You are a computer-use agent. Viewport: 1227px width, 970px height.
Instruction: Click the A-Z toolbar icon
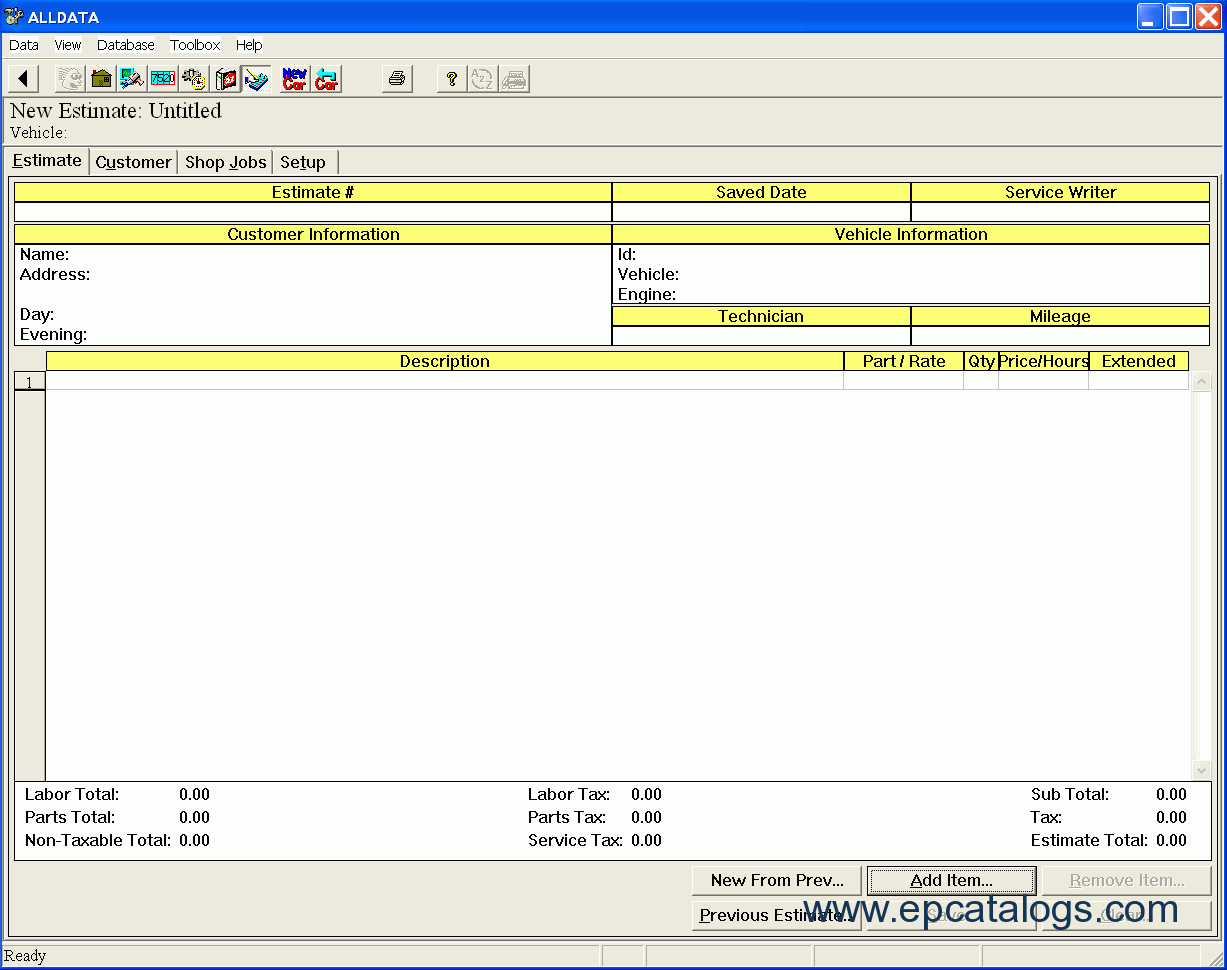483,79
